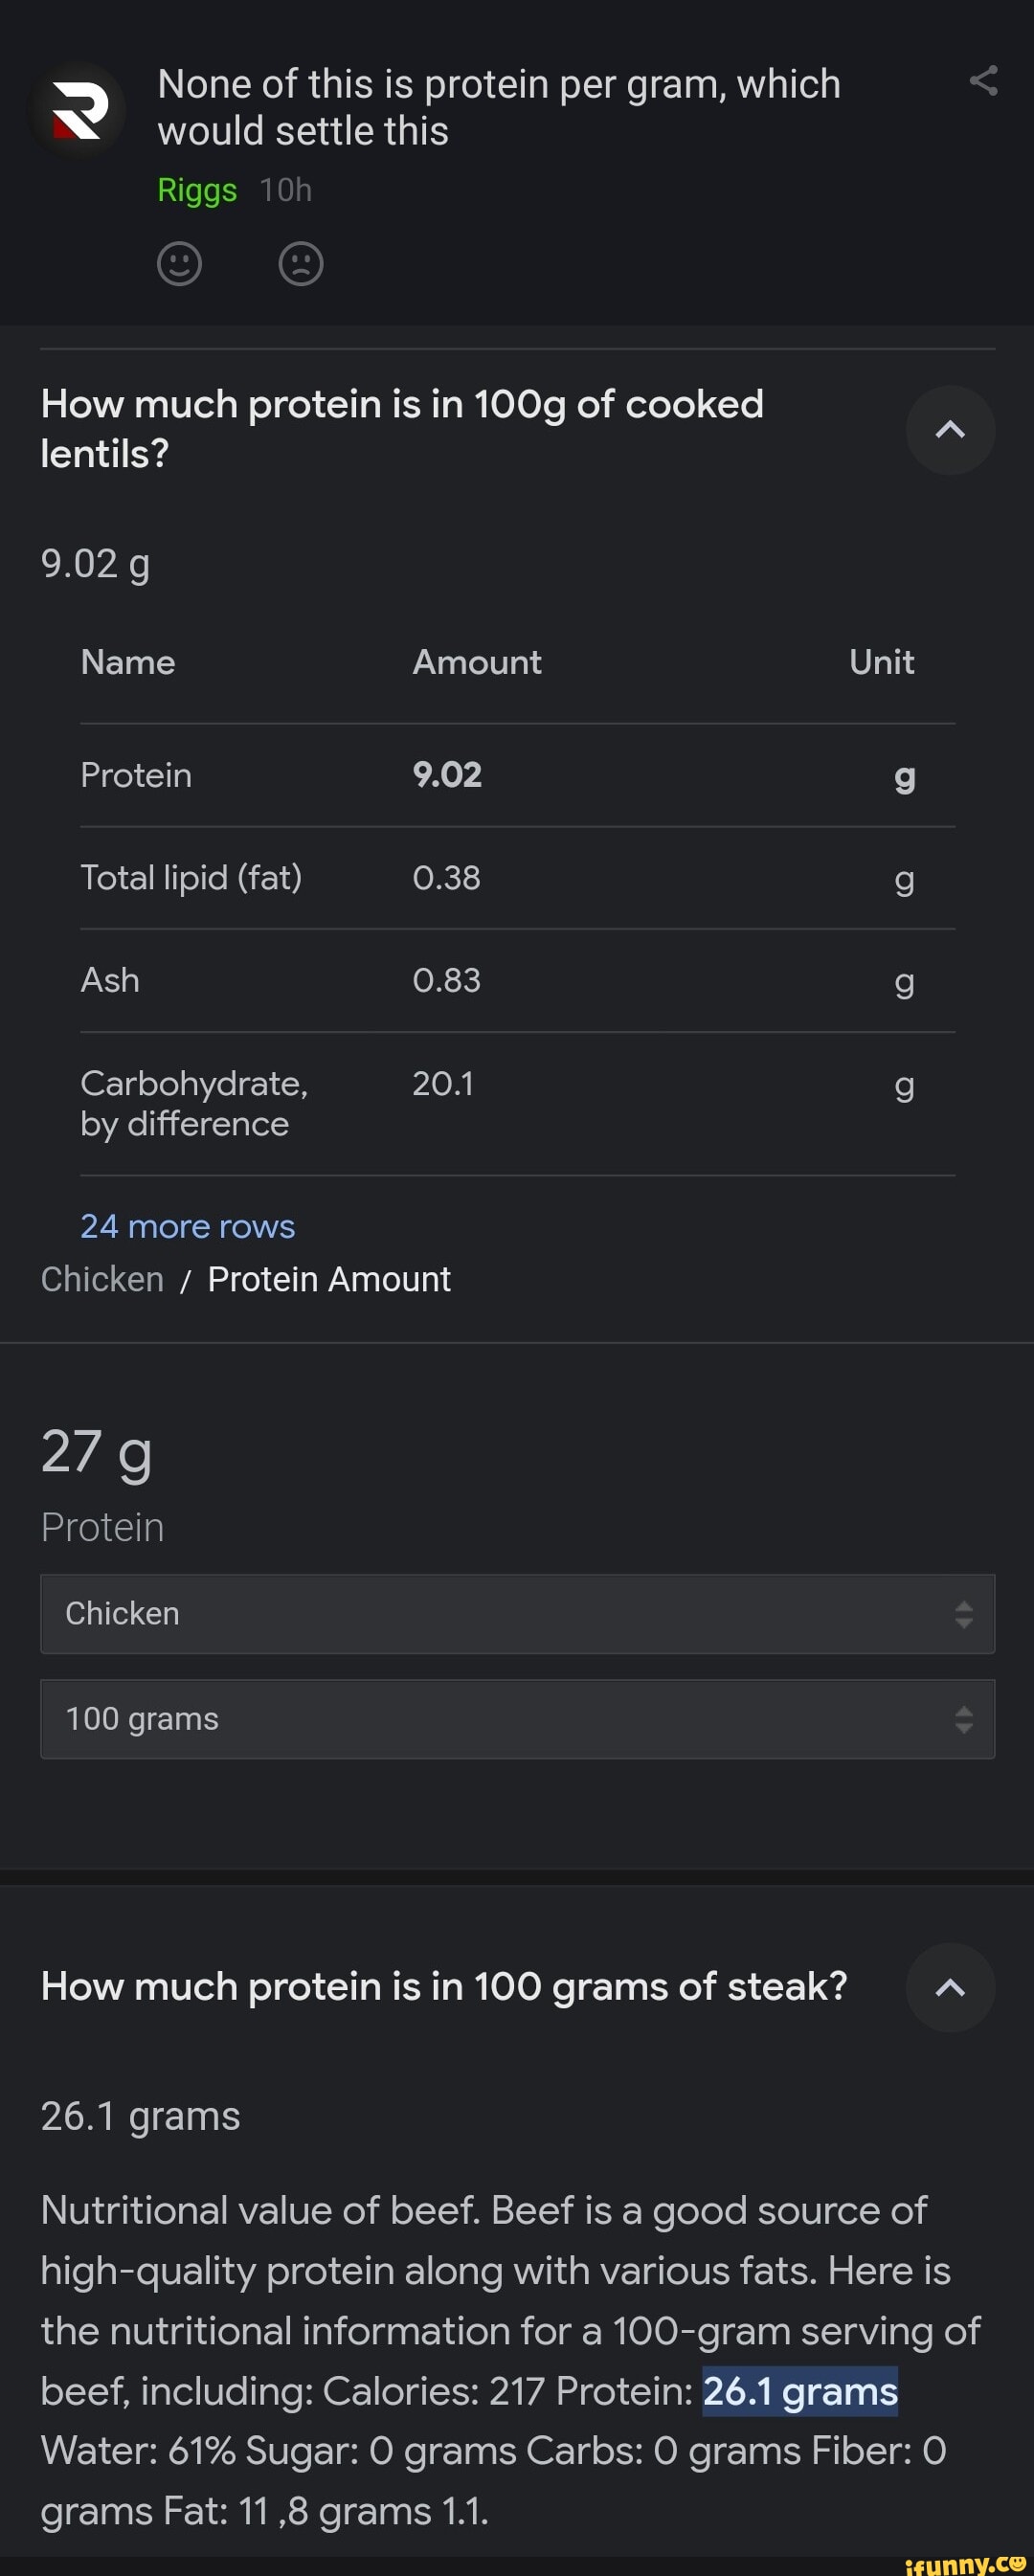Image resolution: width=1034 pixels, height=2576 pixels.
Task: Click the 24 more rows link
Action: tap(187, 1226)
